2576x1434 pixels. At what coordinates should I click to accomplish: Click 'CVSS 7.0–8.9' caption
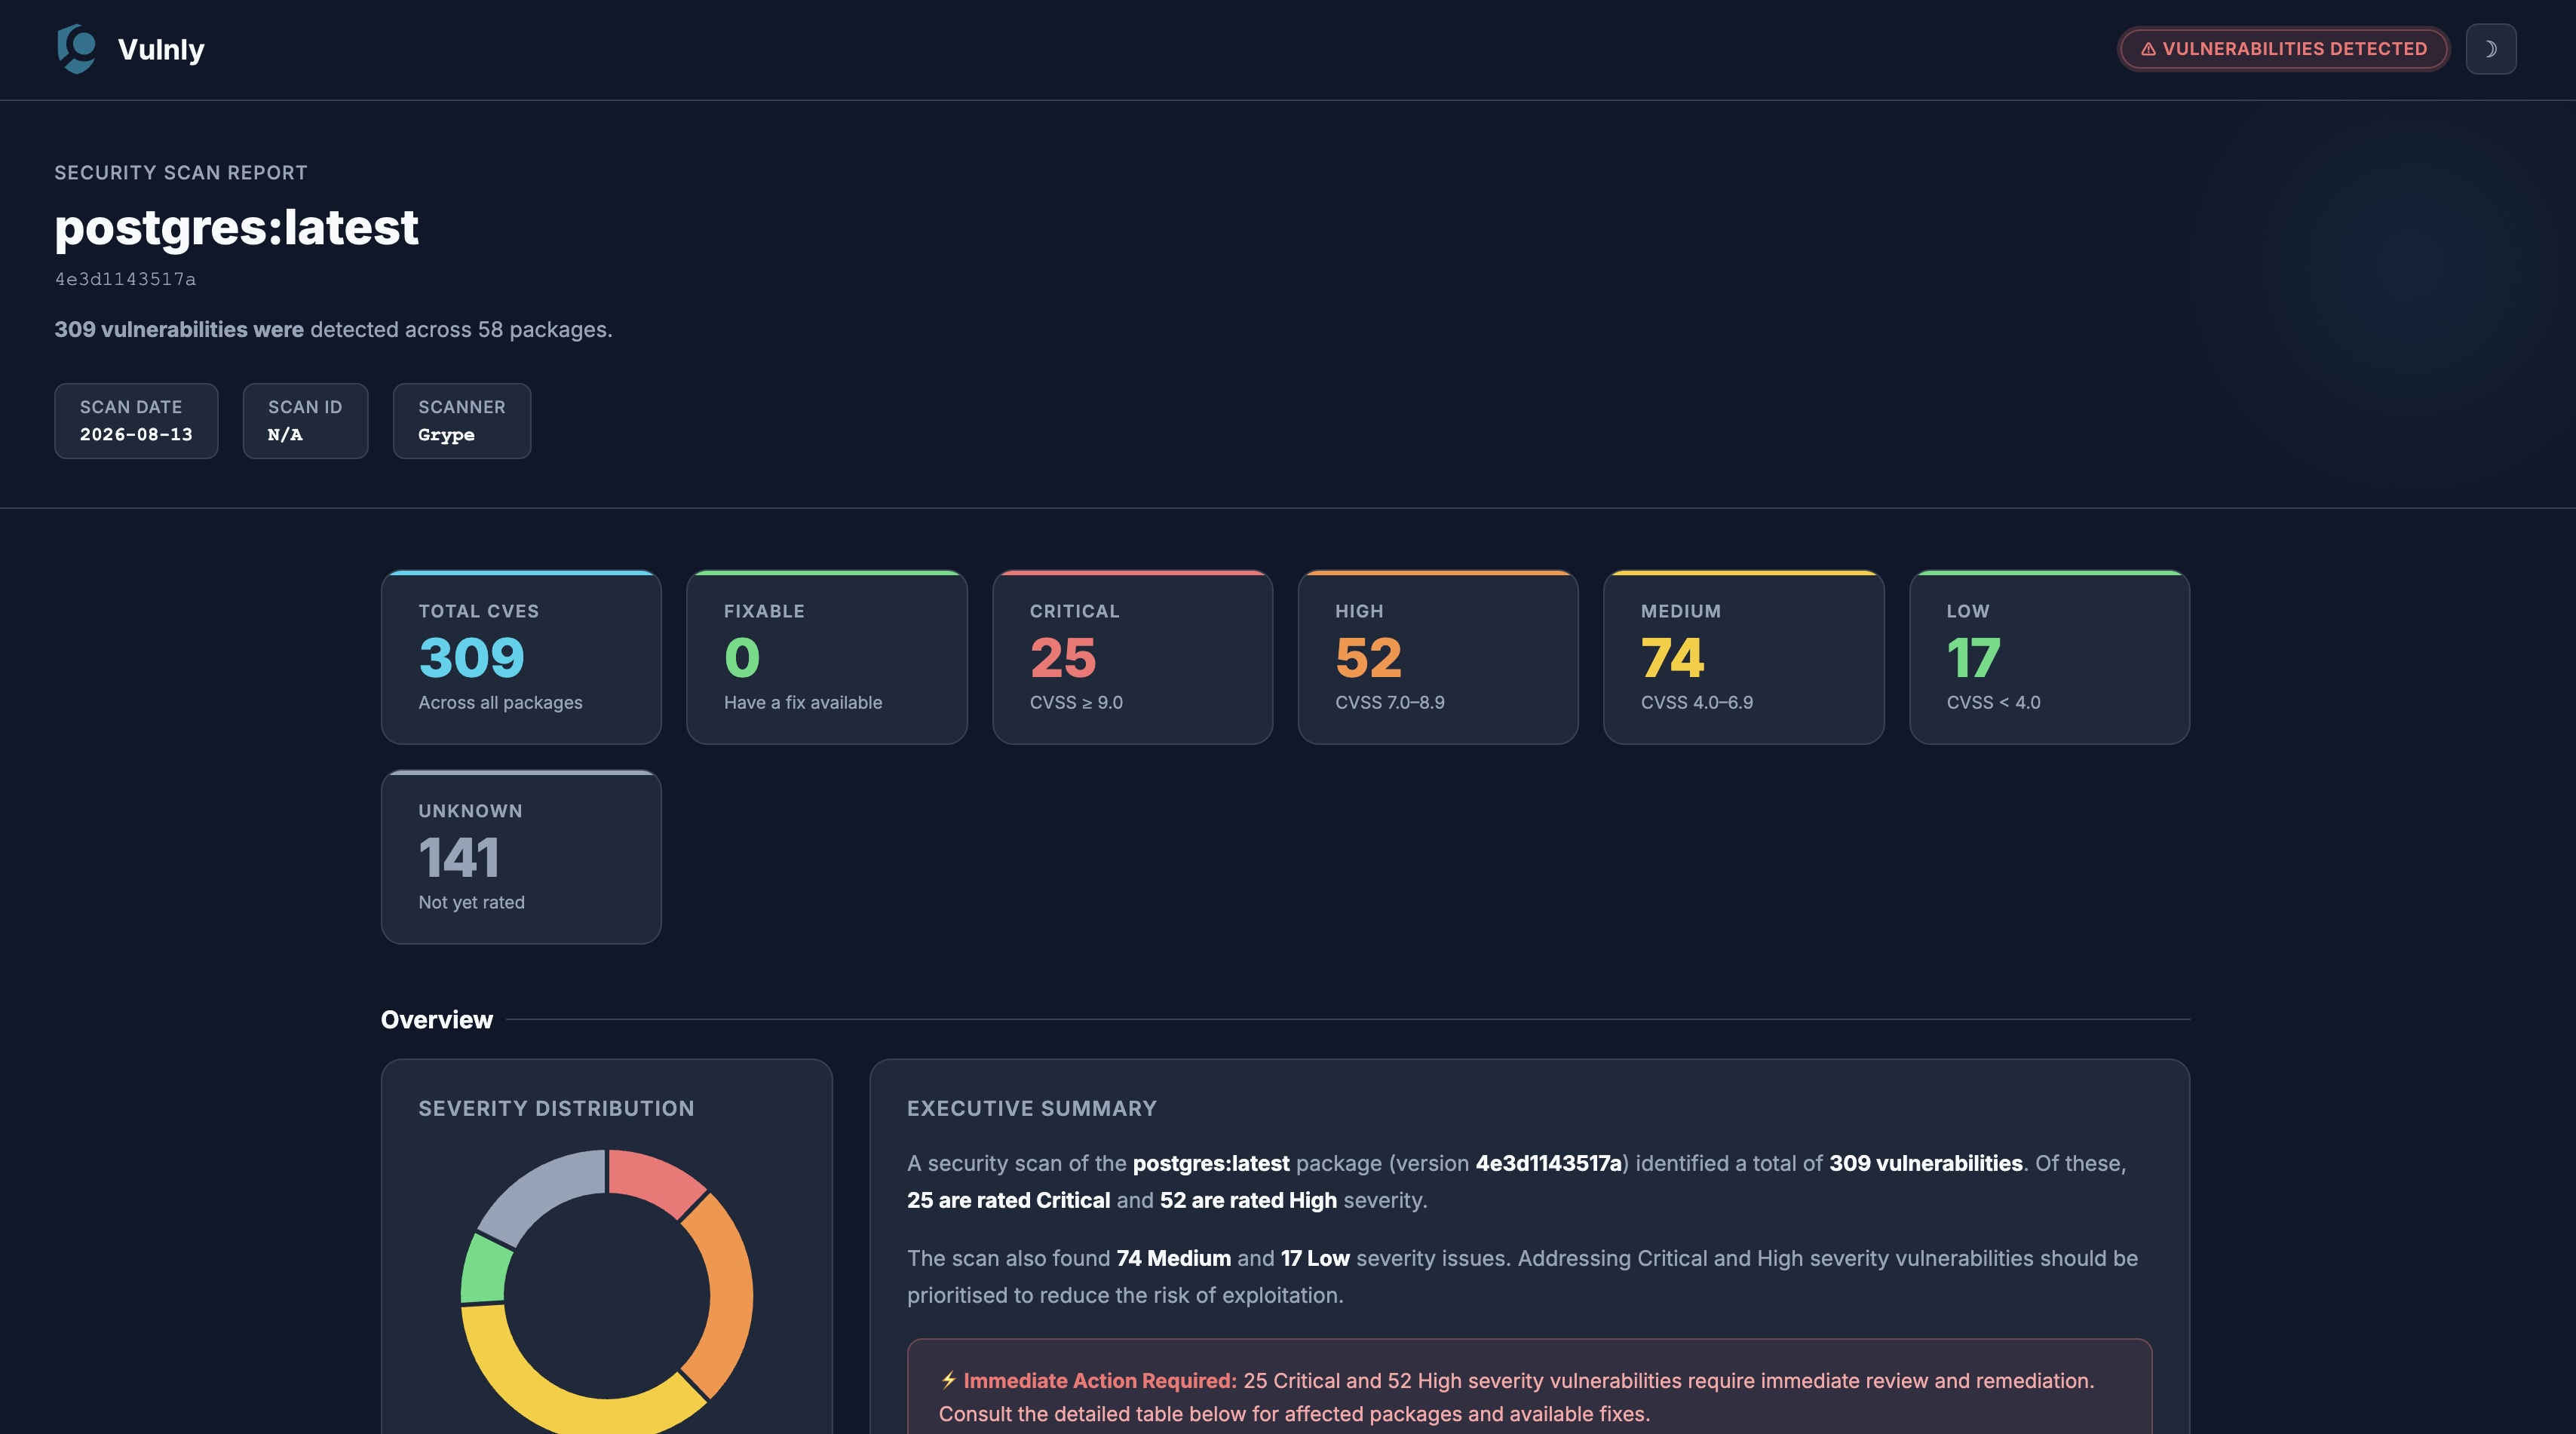tap(1390, 703)
